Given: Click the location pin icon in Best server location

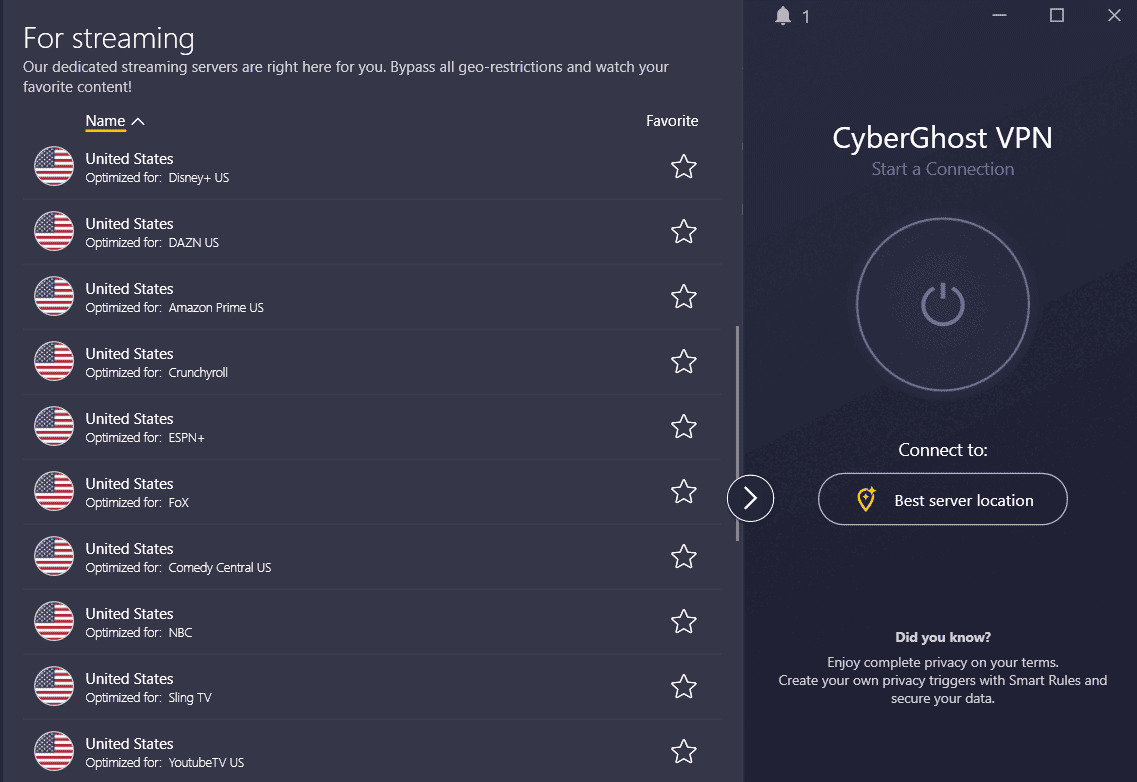Looking at the screenshot, I should 866,499.
